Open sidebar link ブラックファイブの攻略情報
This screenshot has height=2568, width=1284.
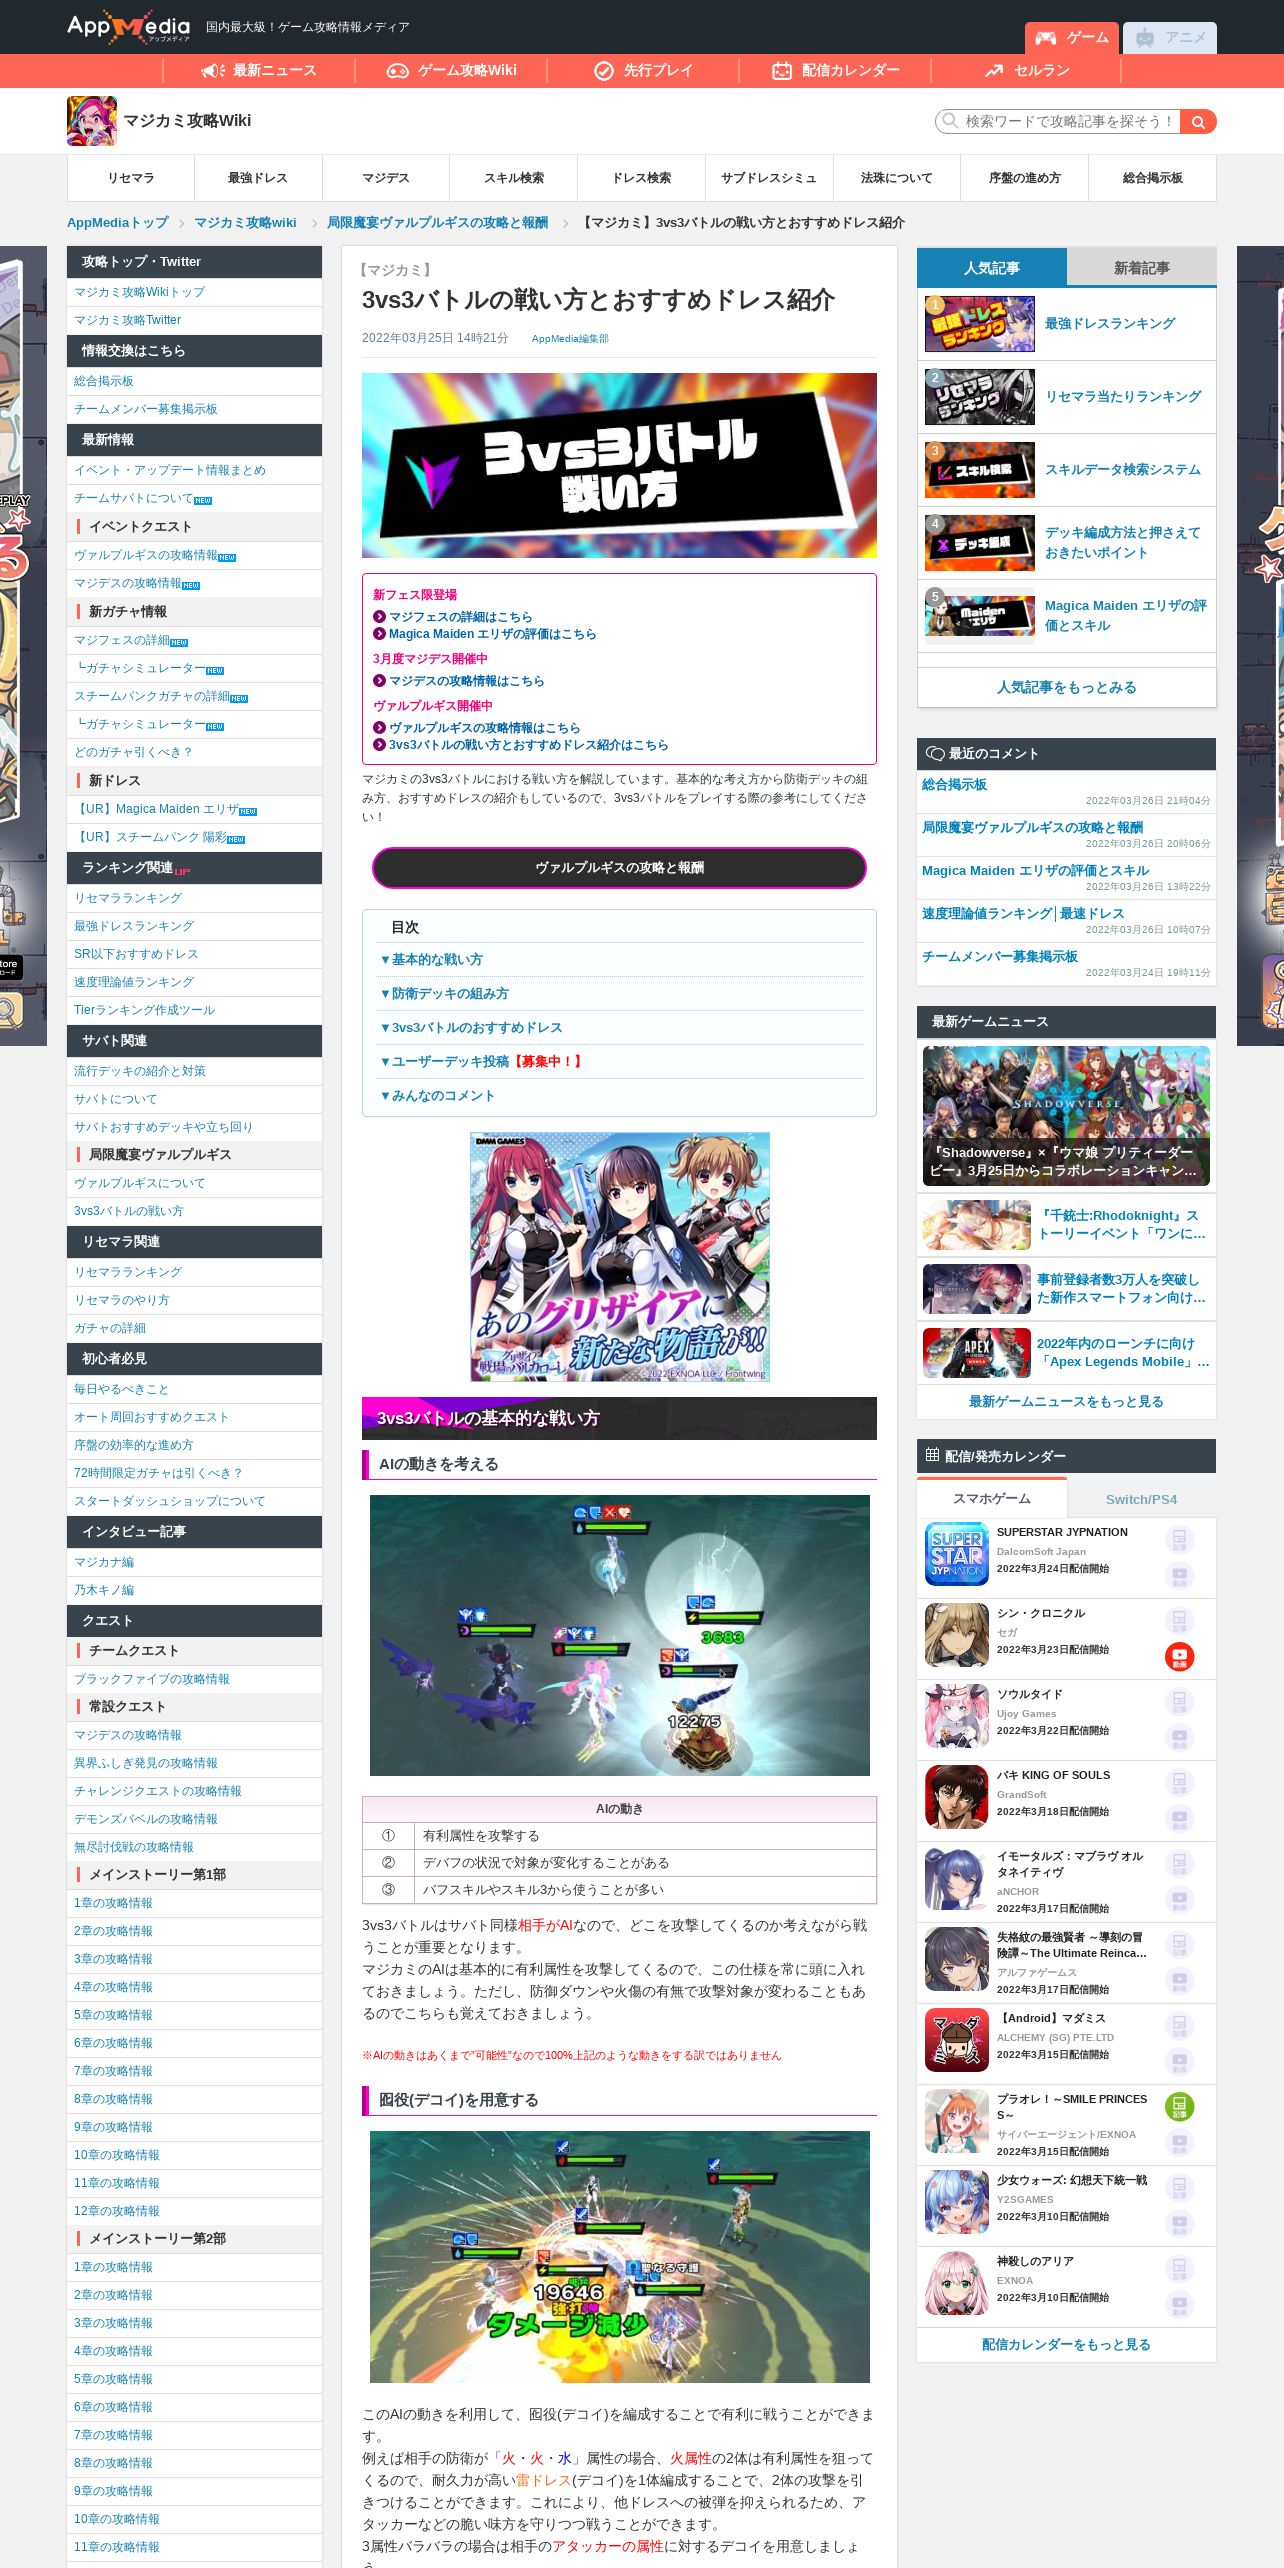(152, 1679)
